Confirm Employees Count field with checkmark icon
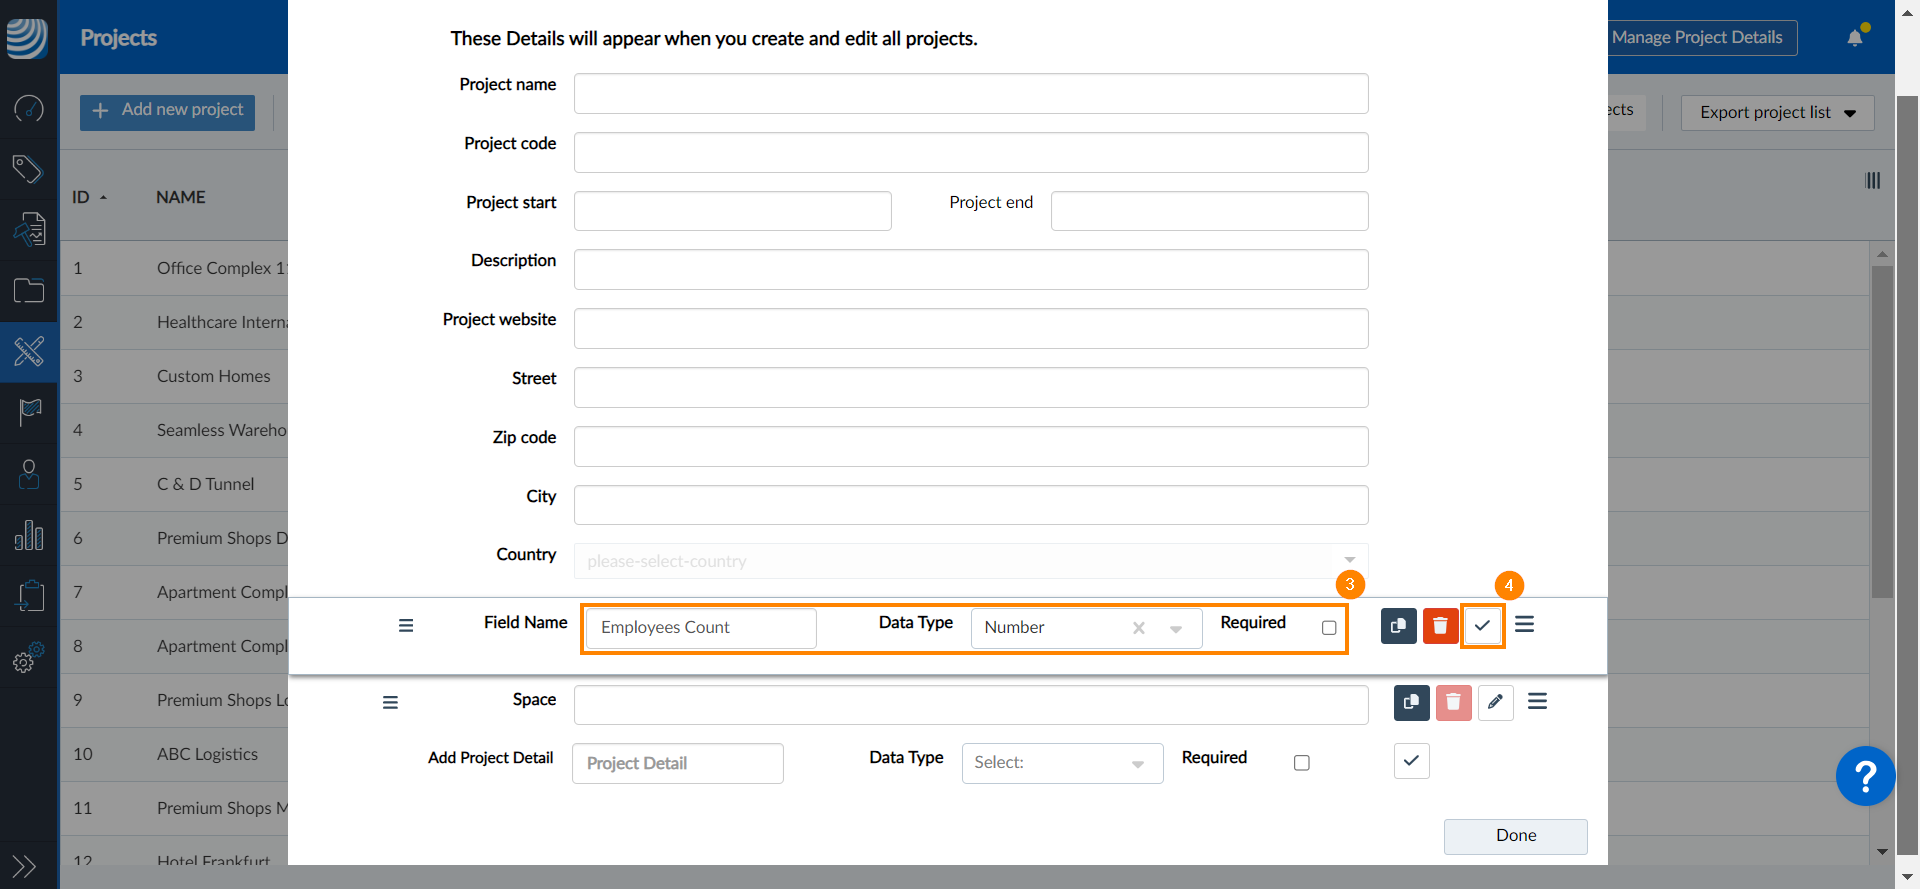 (1482, 626)
